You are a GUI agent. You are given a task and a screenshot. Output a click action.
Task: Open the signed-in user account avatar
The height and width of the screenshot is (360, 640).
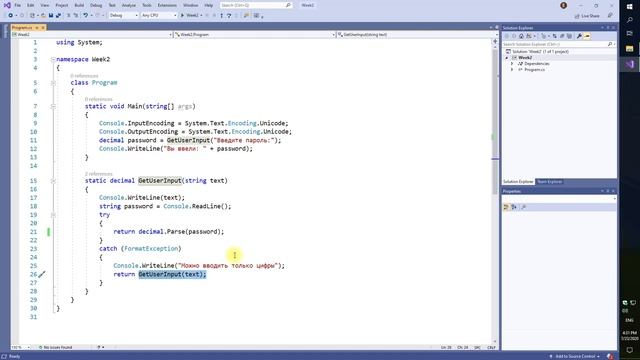pyautogui.click(x=564, y=5)
